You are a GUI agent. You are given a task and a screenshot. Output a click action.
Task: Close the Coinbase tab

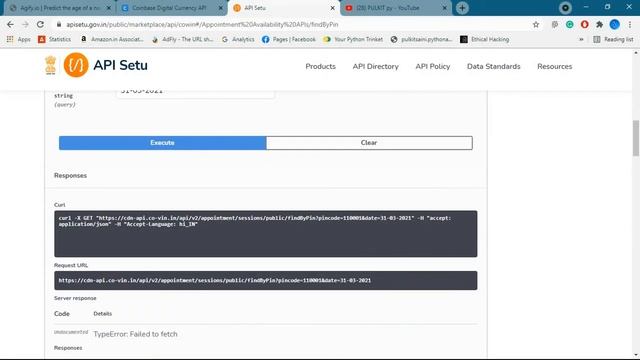coord(220,8)
